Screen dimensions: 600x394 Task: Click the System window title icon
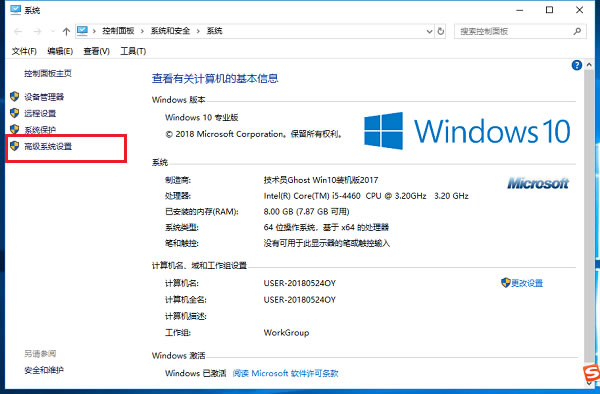tap(15, 10)
